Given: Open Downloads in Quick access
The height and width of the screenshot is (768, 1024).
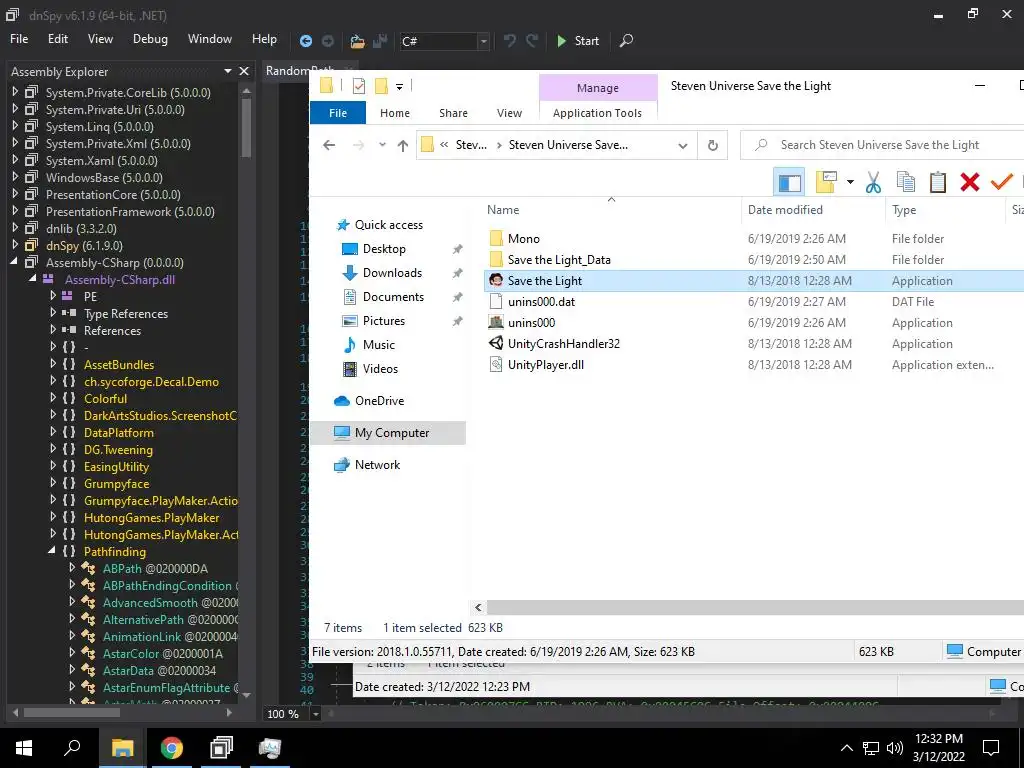Looking at the screenshot, I should (x=392, y=273).
